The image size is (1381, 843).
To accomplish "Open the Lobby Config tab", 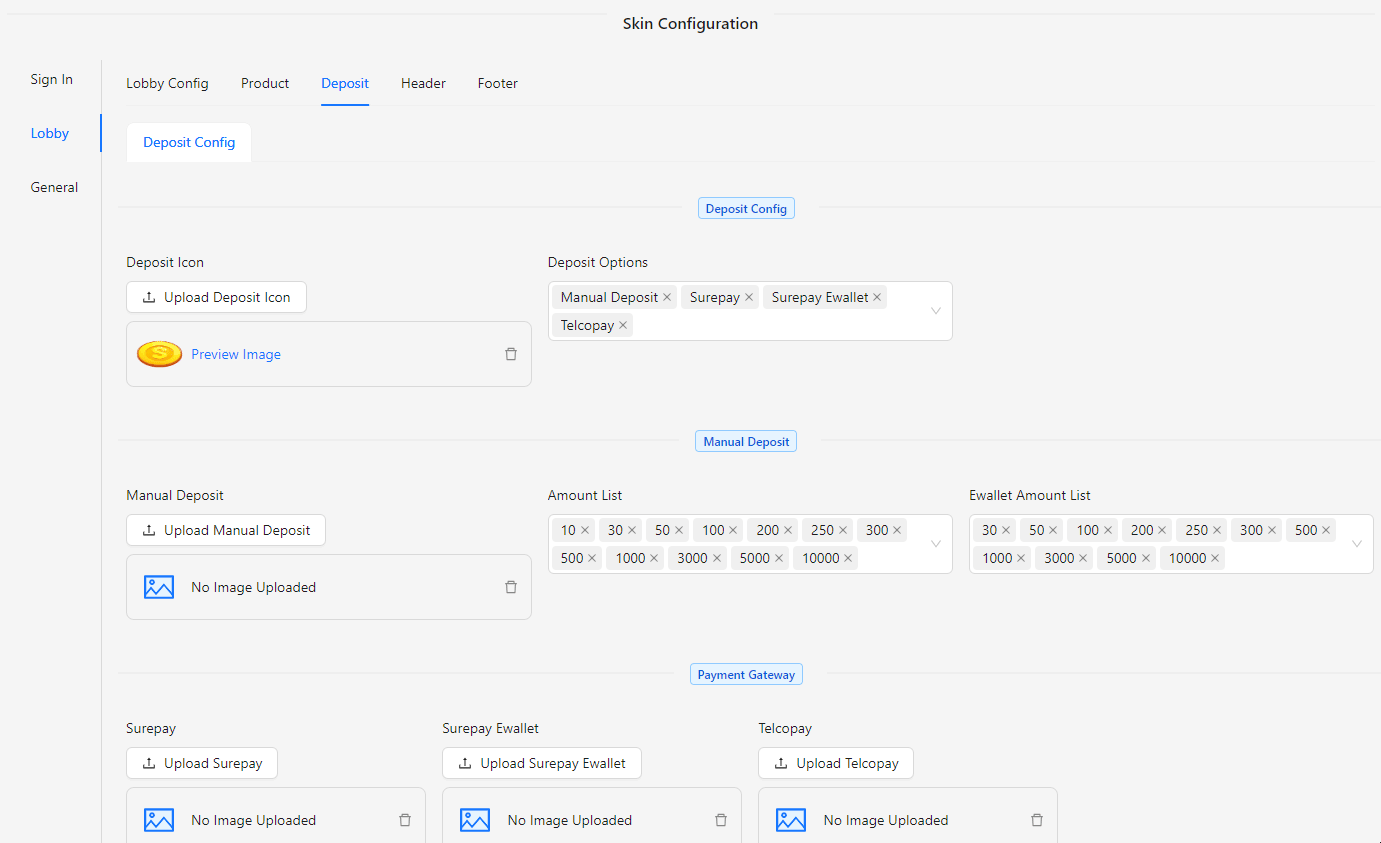I will (x=167, y=83).
